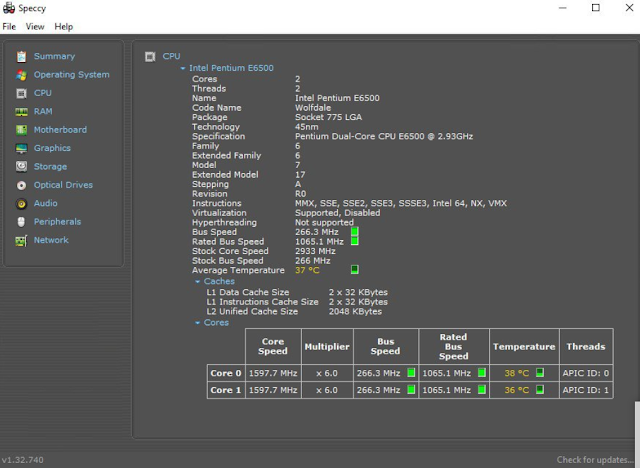
Task: Click the Core 1 row label
Action: click(x=226, y=390)
